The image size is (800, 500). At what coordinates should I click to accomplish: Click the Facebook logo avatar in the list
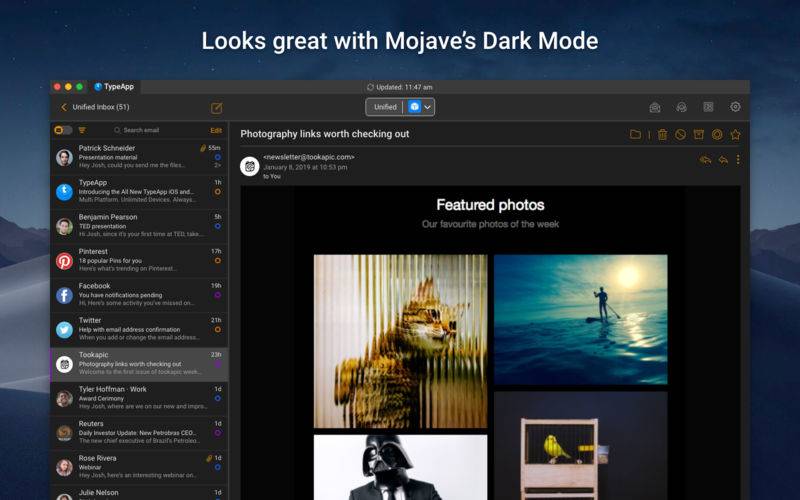pos(64,295)
